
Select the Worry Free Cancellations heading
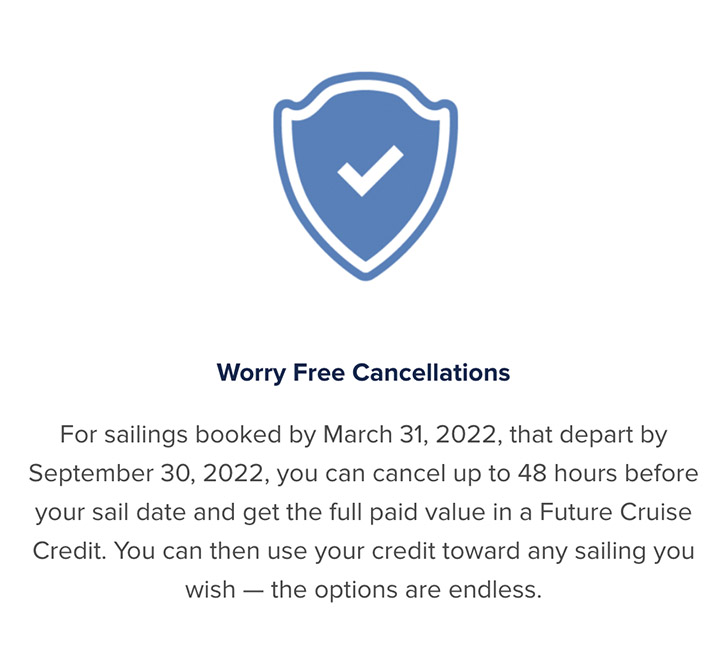[x=363, y=373]
